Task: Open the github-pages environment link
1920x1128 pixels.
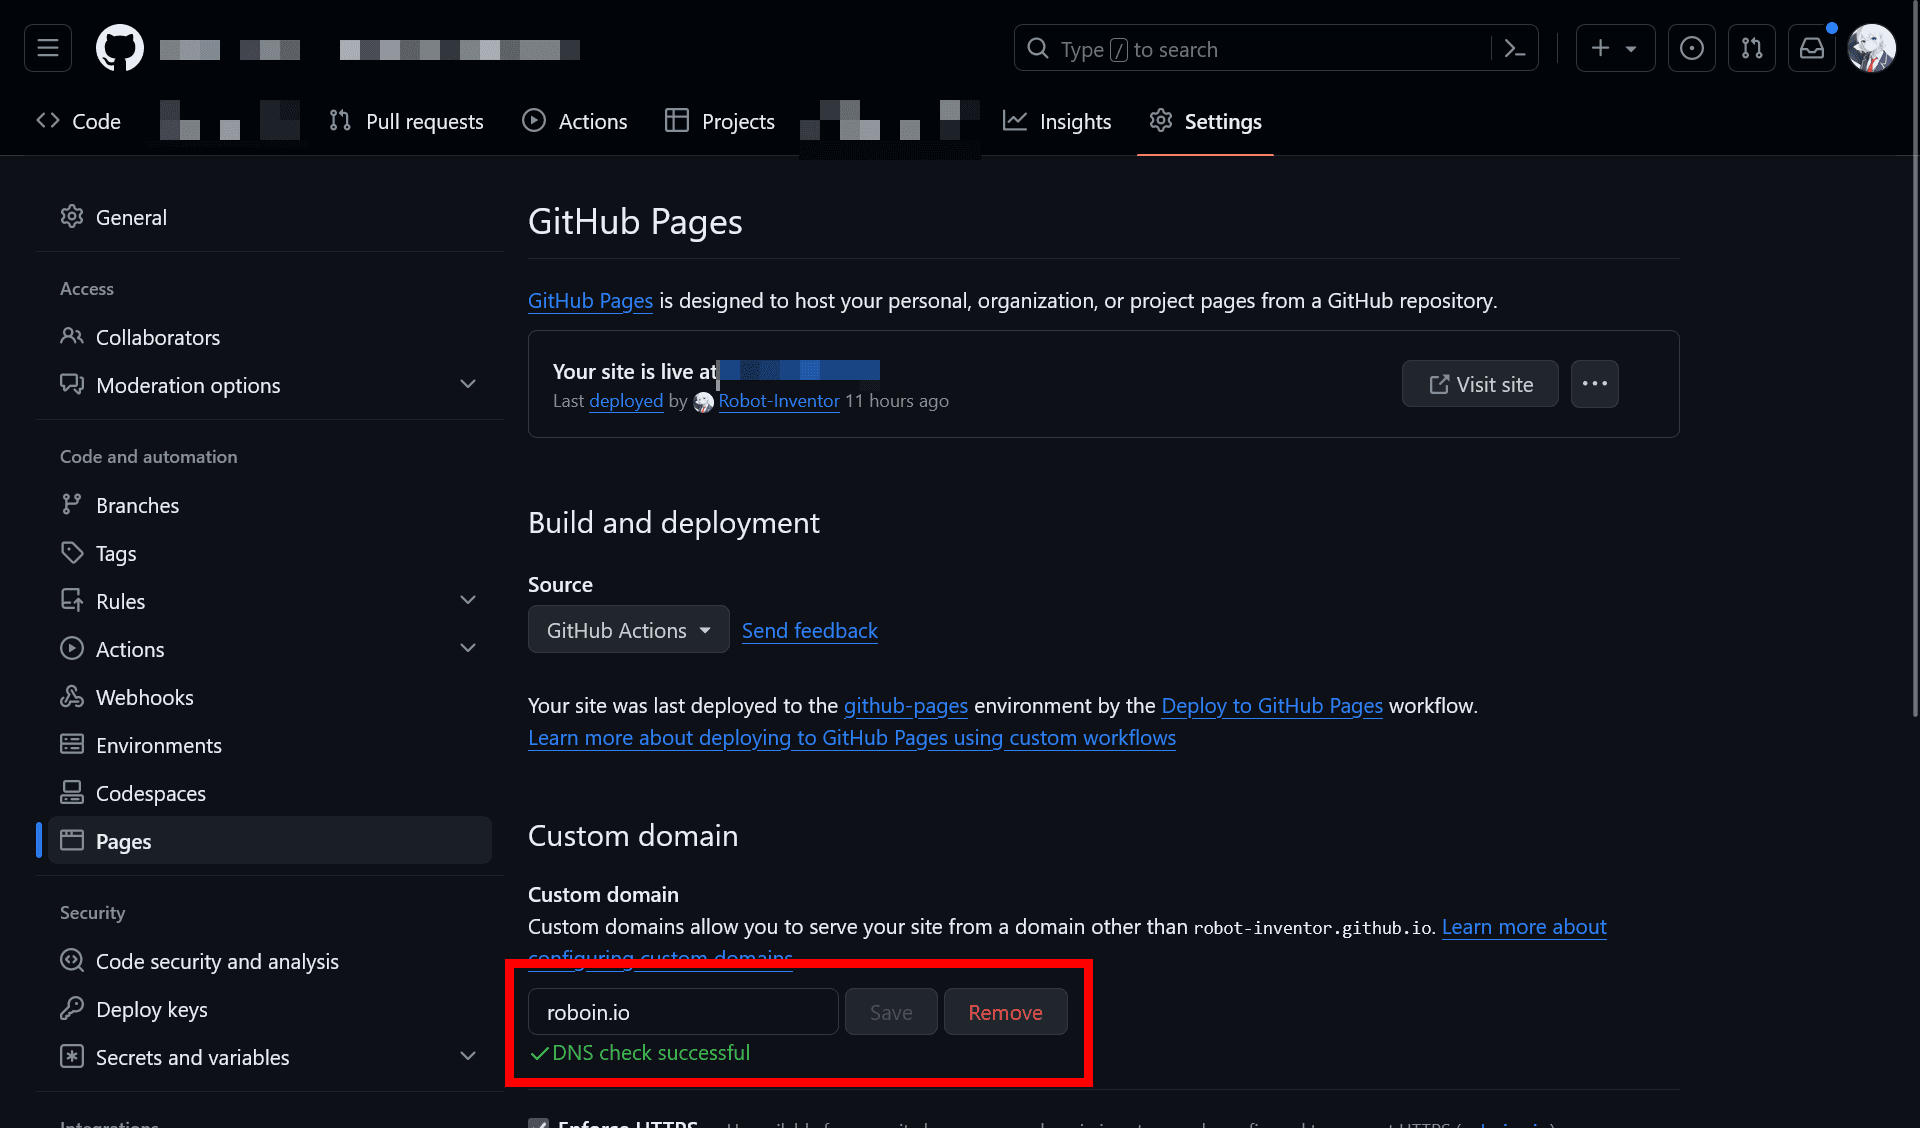Action: (906, 706)
